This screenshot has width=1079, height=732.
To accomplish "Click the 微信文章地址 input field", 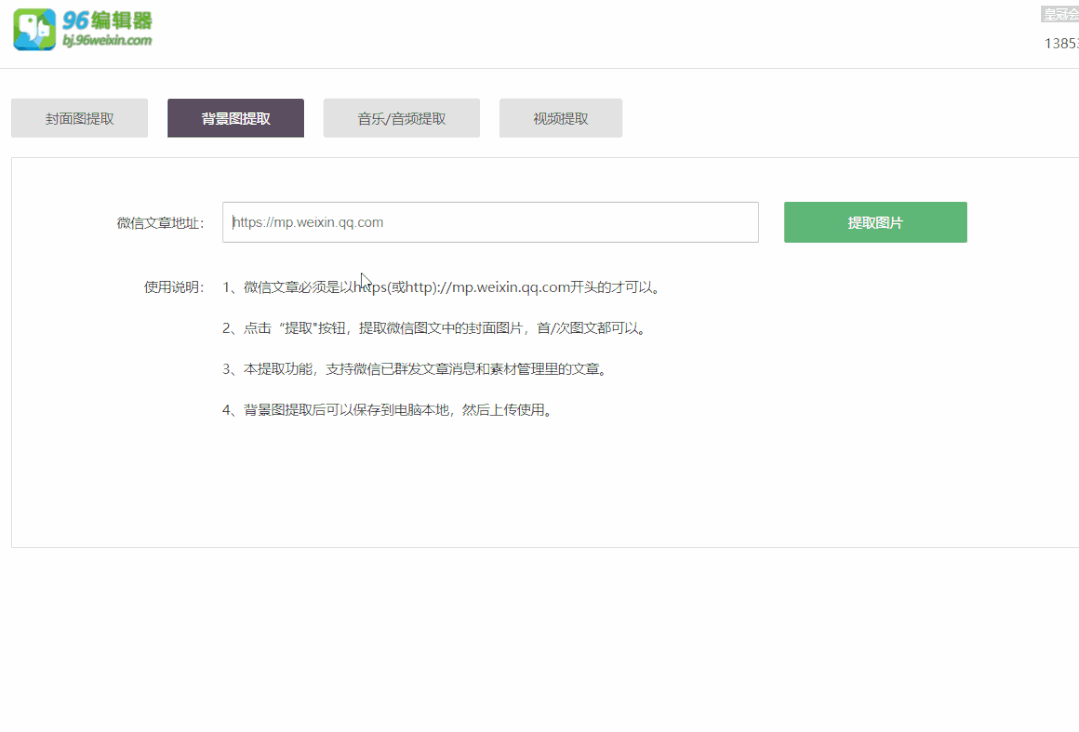I will point(490,222).
